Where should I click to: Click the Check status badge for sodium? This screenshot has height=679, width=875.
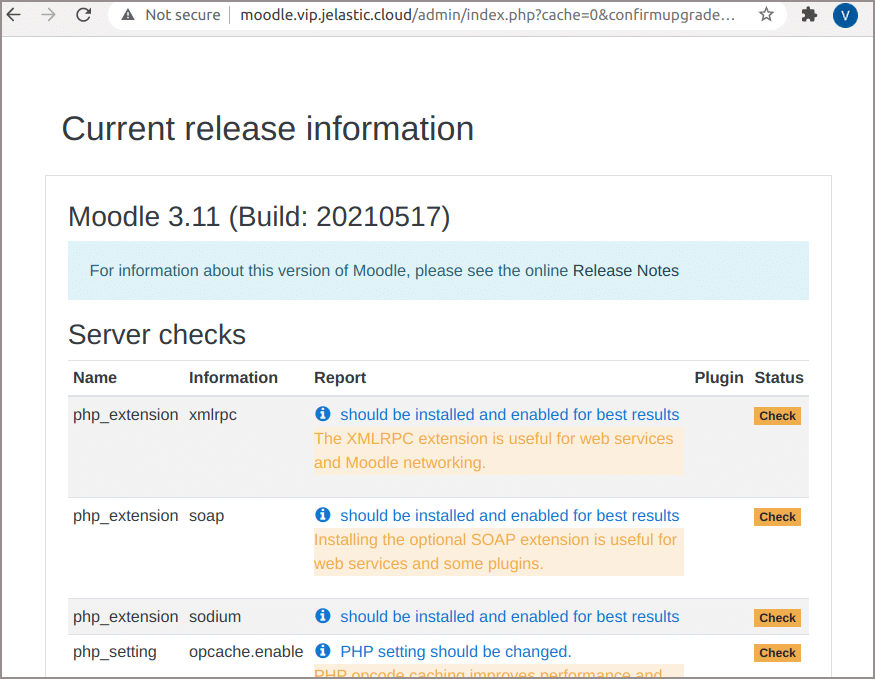pos(777,618)
